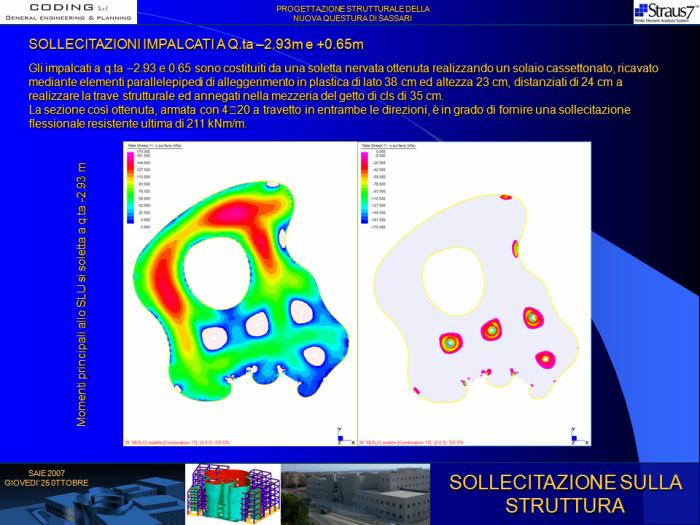700x525 pixels.
Task: Click the SAIE 2007 date label
Action: coord(47,476)
